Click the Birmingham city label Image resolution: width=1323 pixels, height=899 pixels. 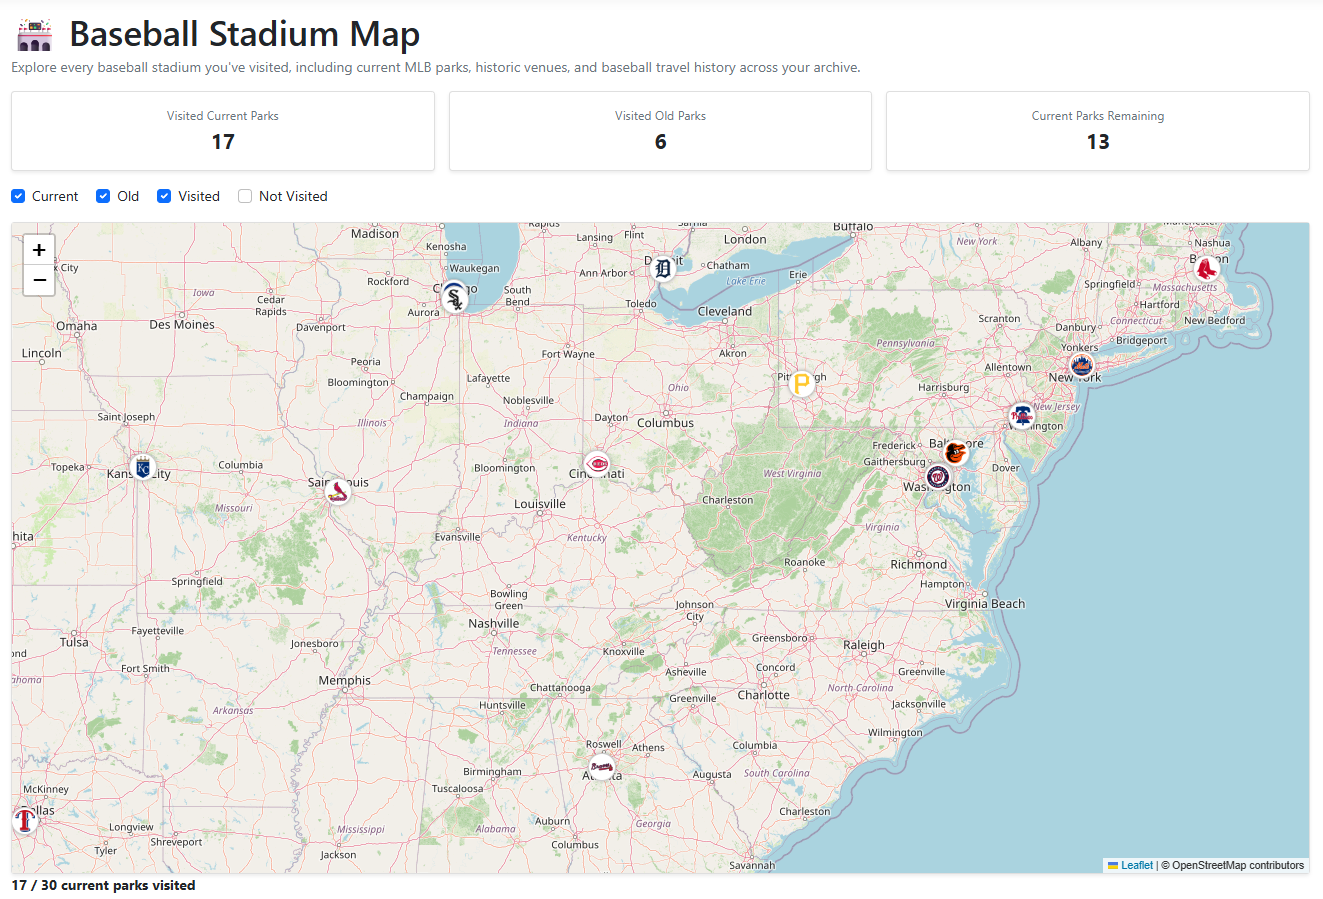492,771
